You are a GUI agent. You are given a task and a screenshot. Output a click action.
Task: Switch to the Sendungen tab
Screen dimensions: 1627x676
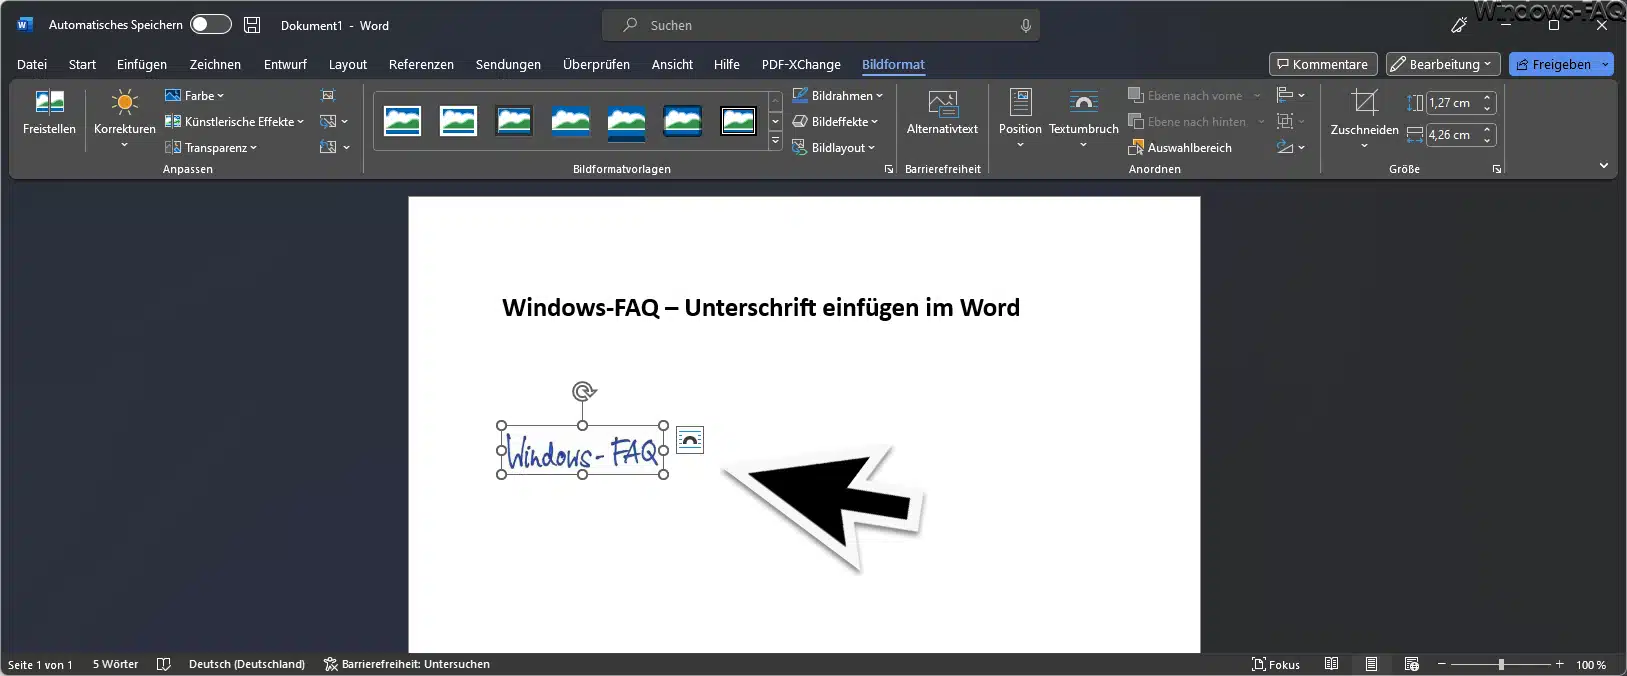[x=508, y=64]
